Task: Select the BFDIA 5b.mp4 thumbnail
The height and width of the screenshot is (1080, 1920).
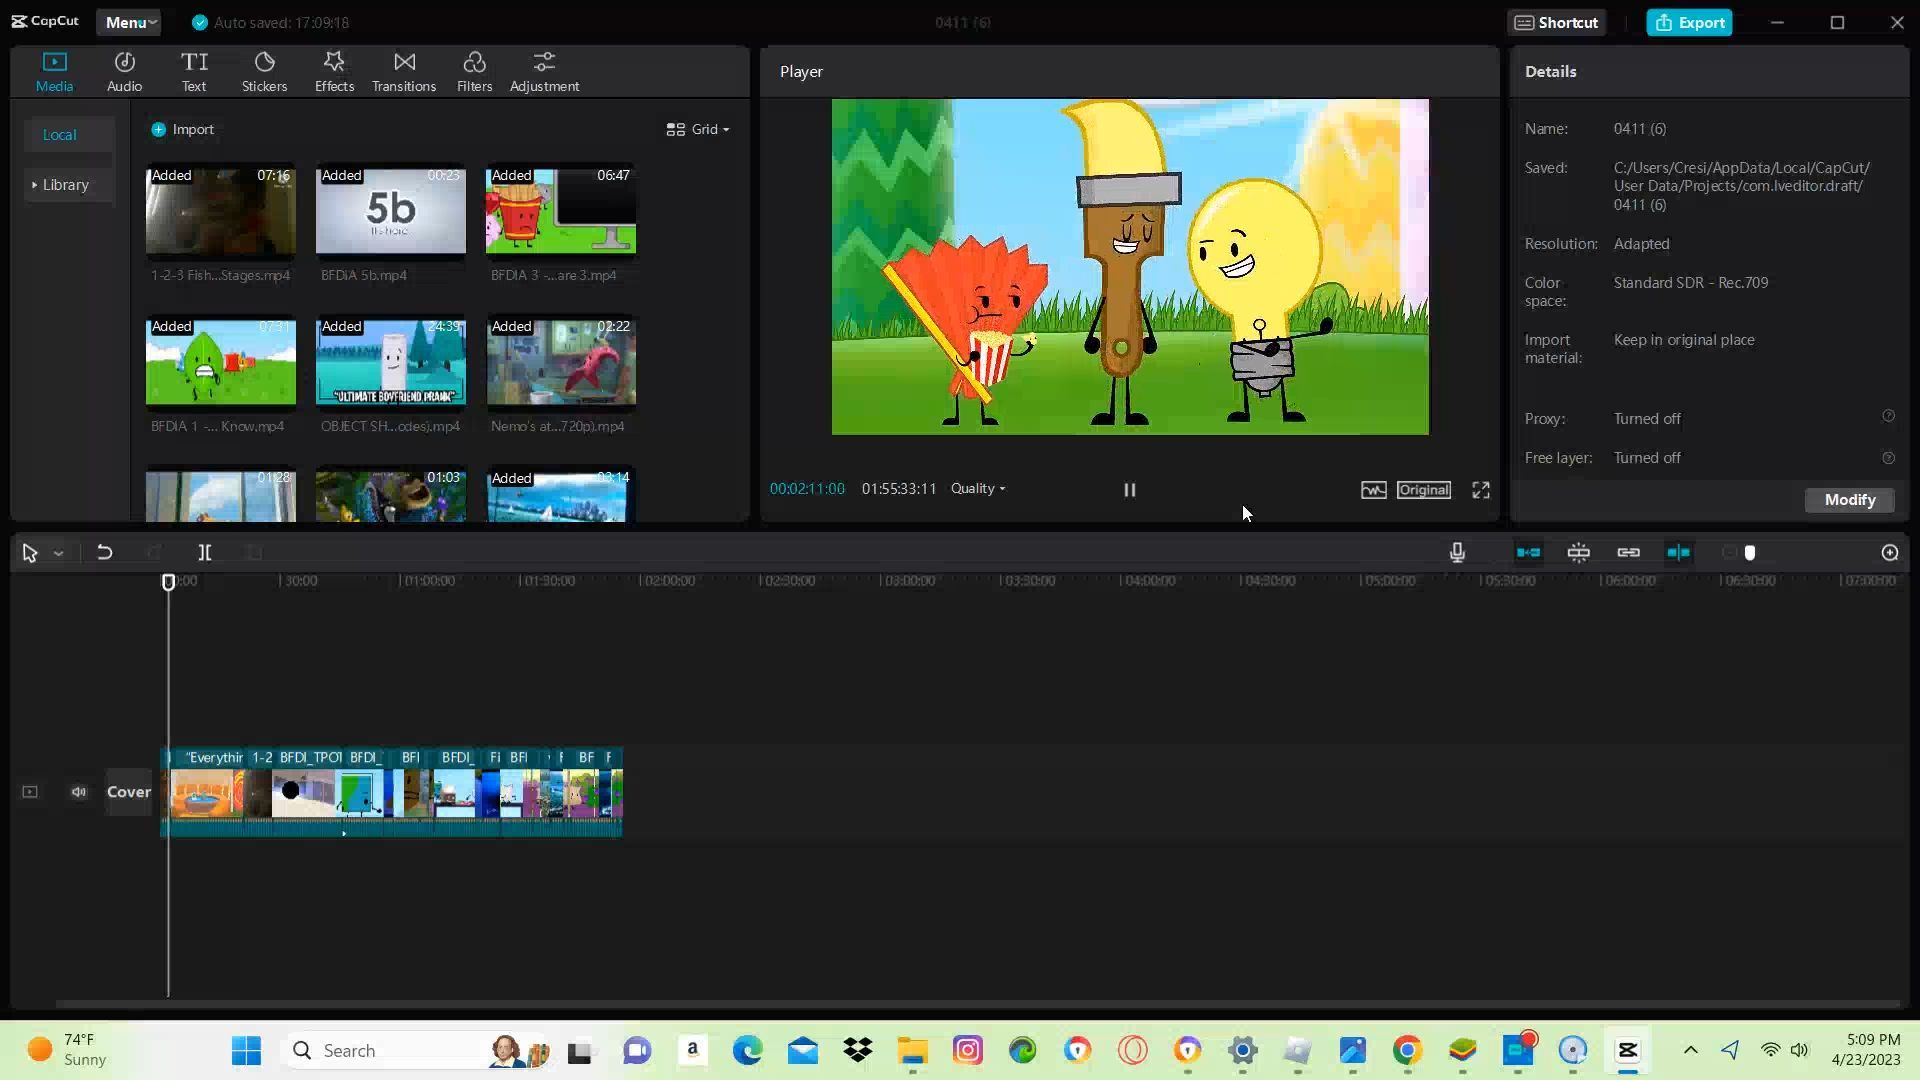Action: [390, 210]
